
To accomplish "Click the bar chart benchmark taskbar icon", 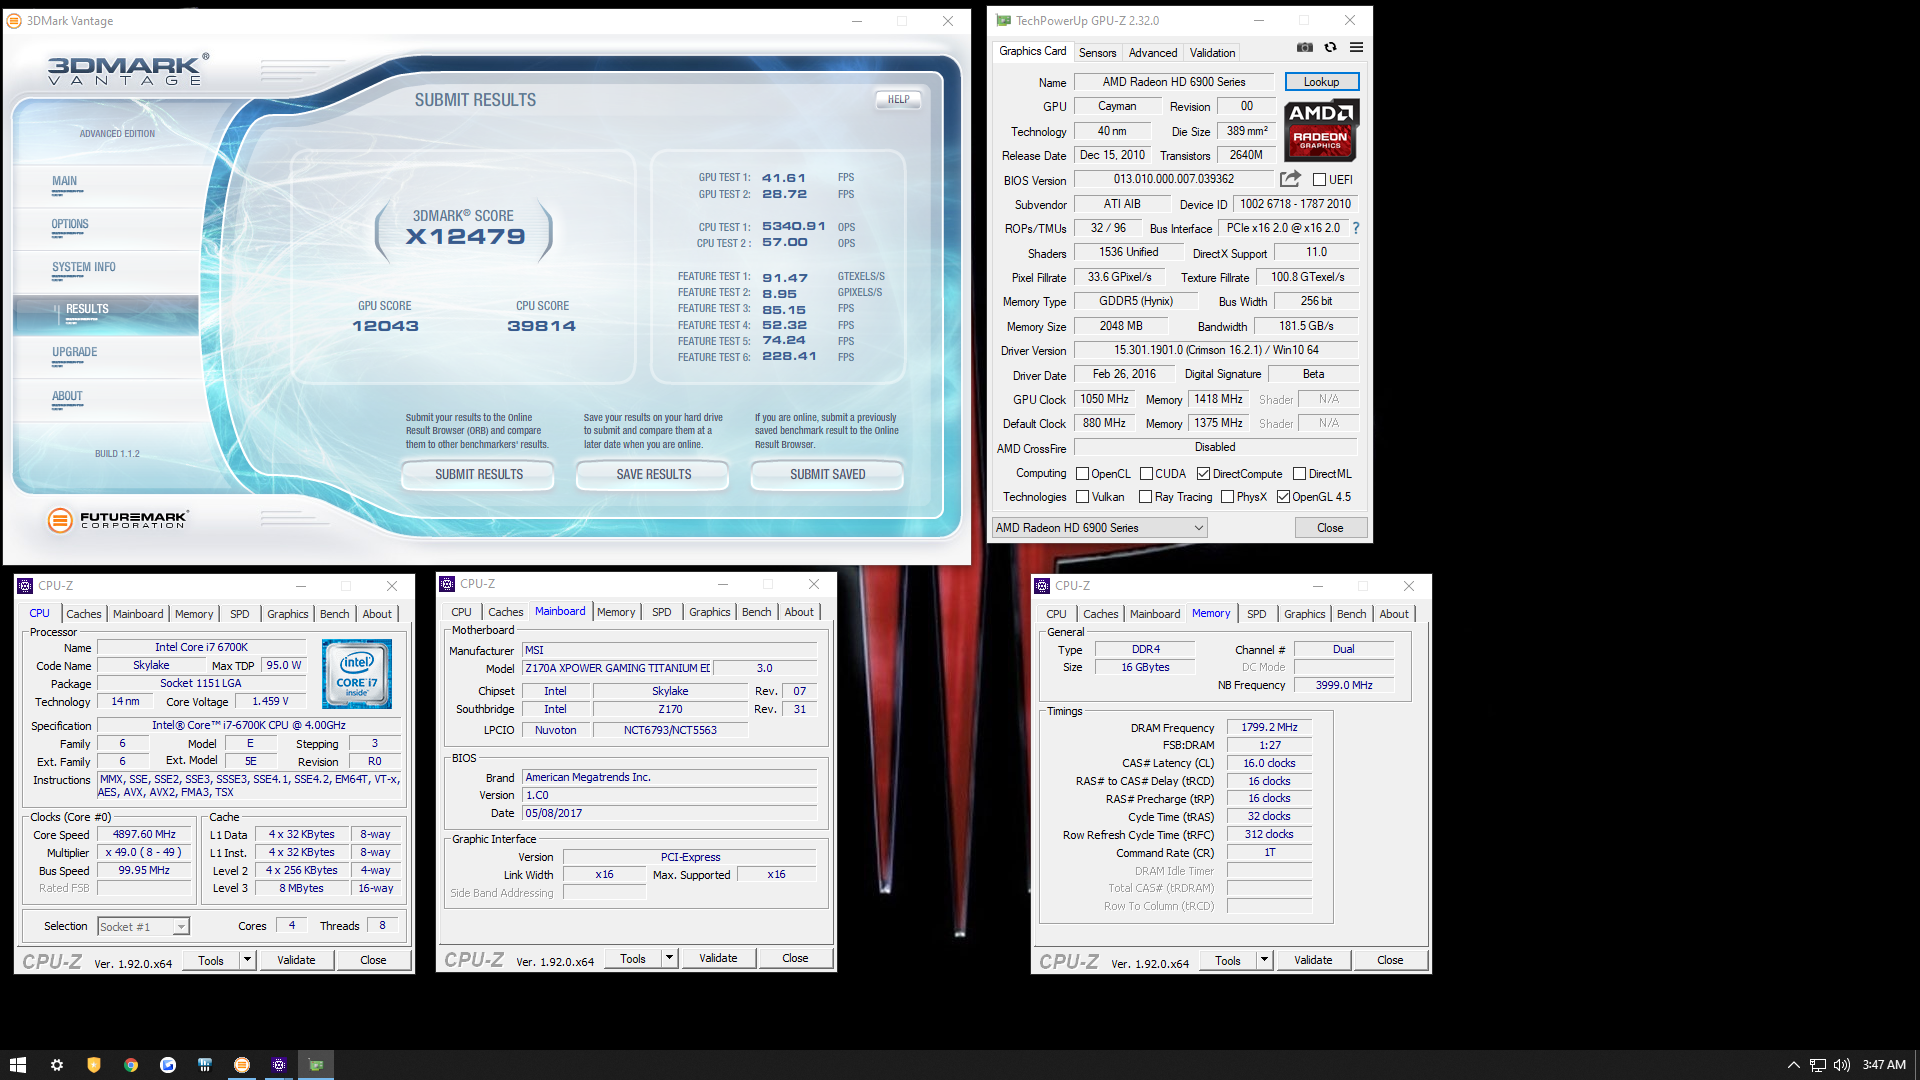I will (205, 1065).
